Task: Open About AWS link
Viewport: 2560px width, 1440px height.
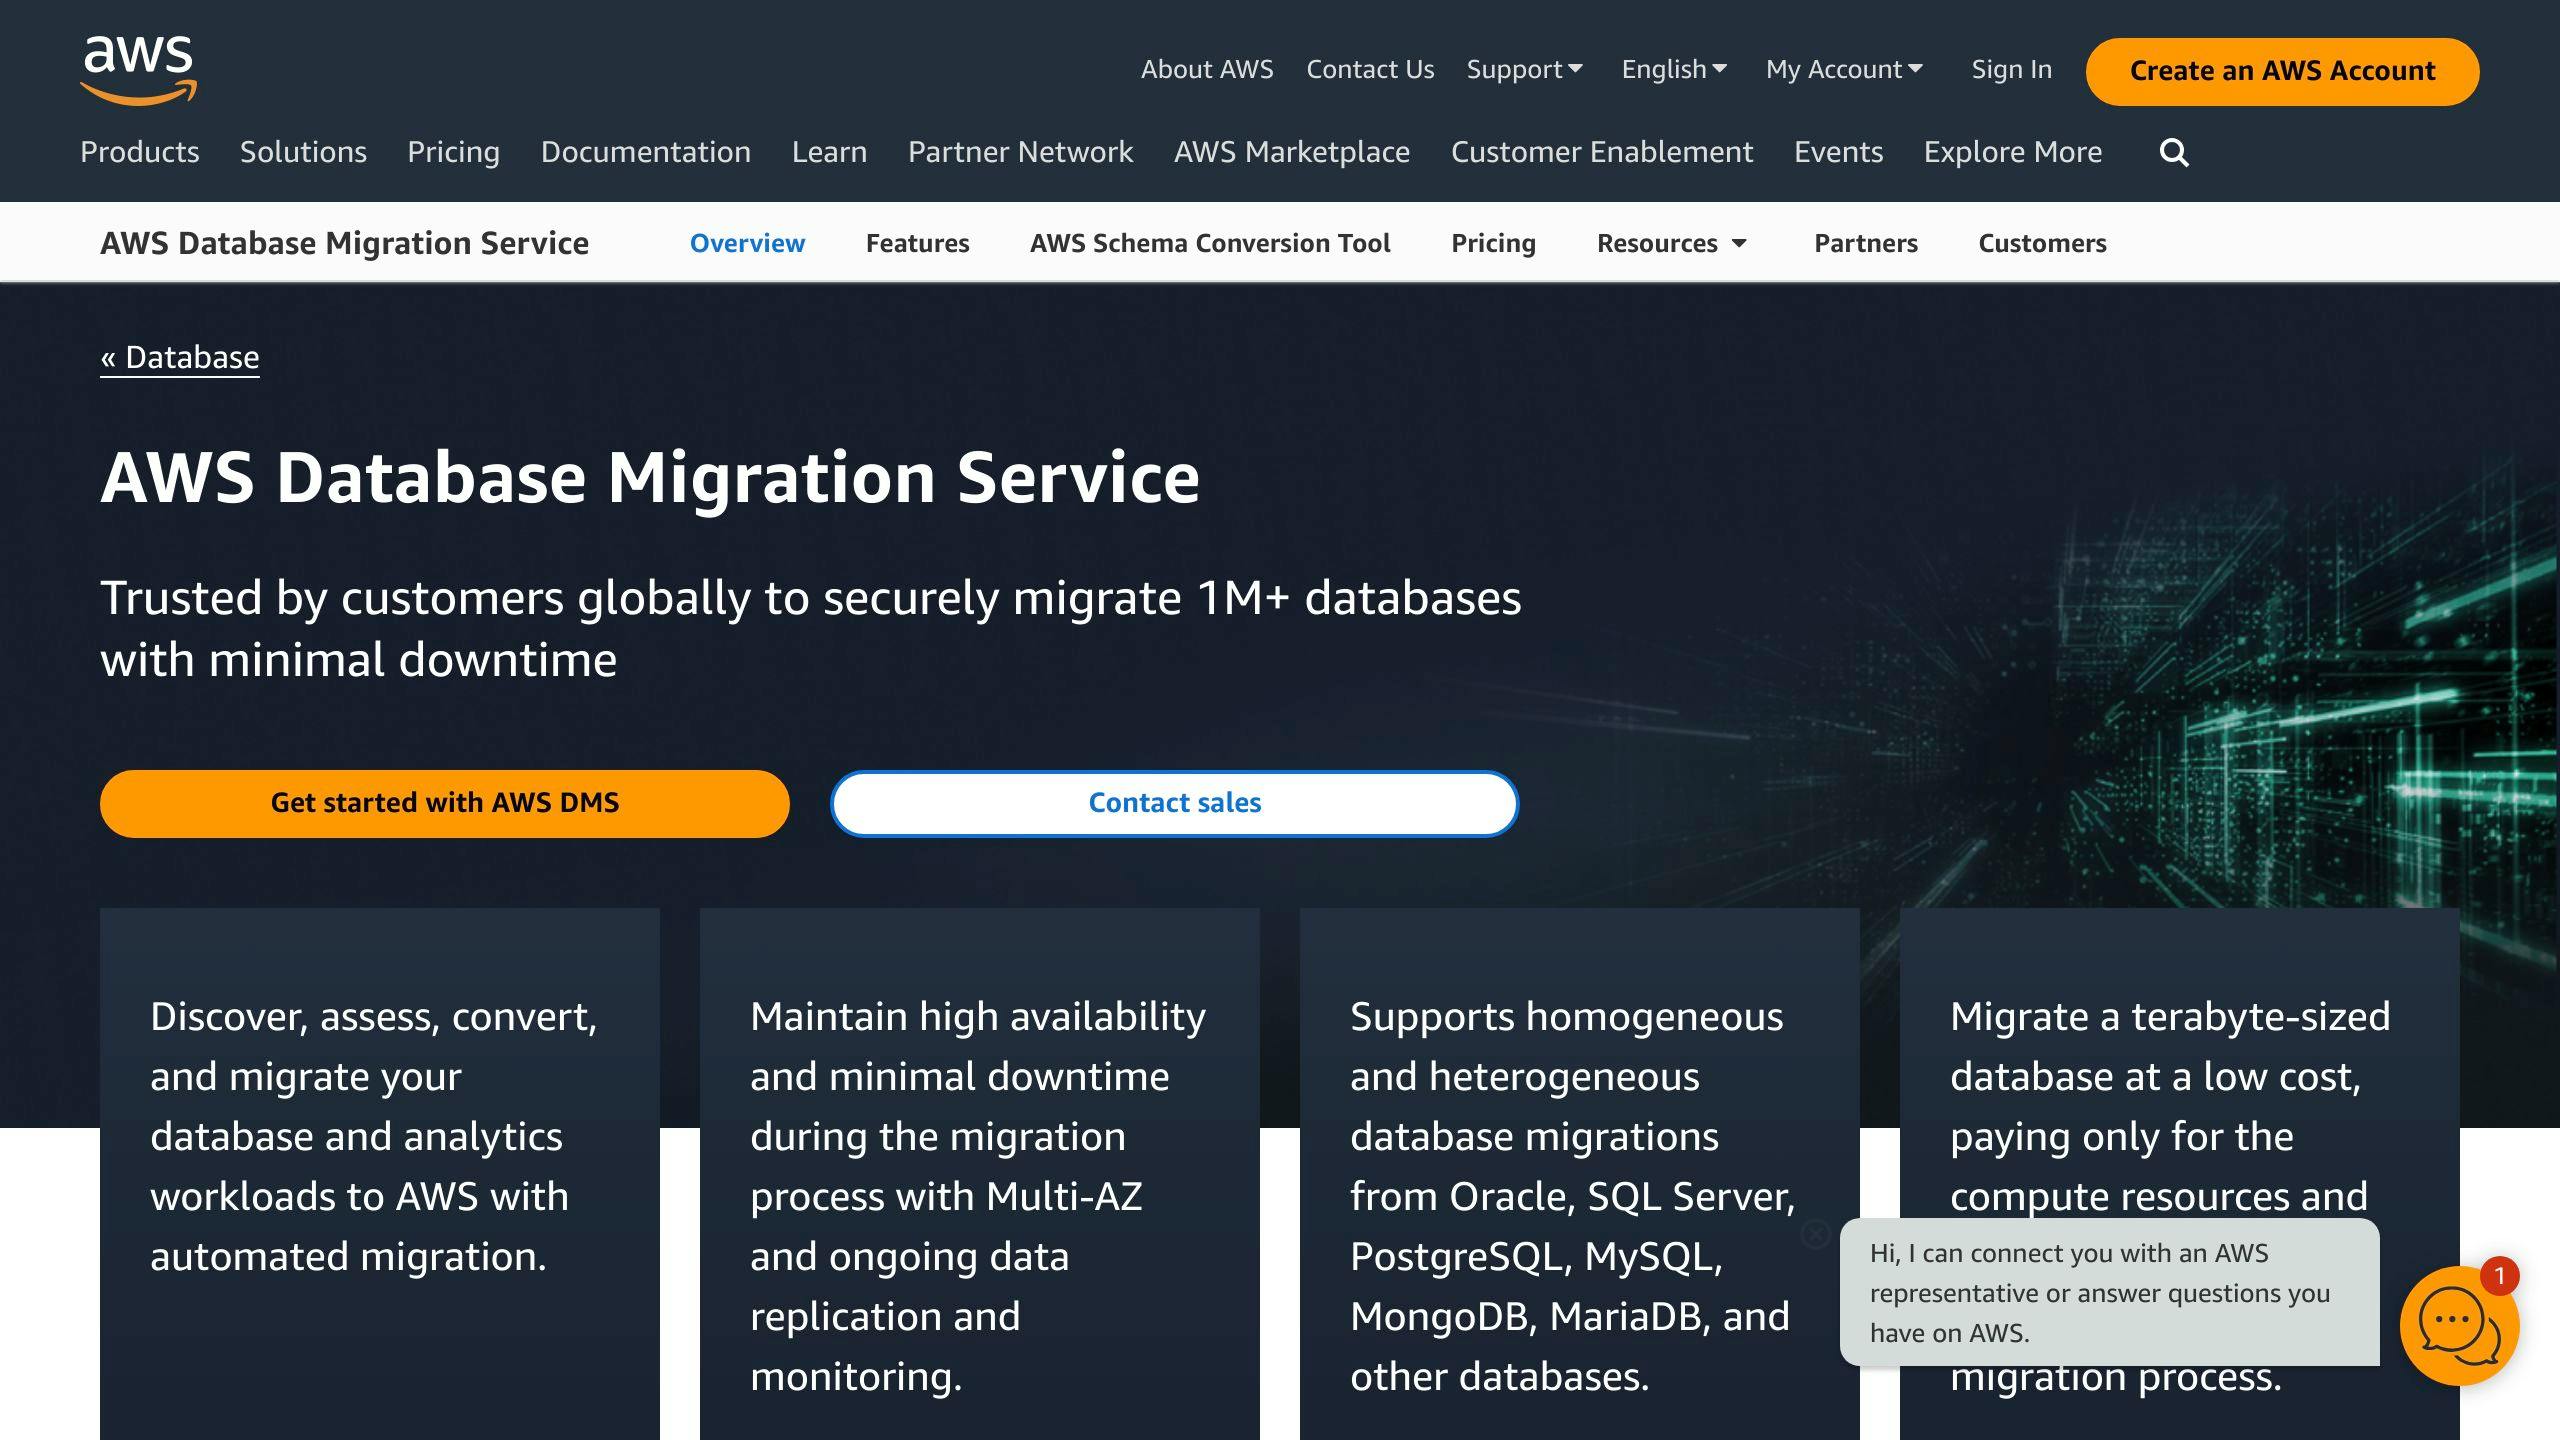Action: pos(1207,70)
